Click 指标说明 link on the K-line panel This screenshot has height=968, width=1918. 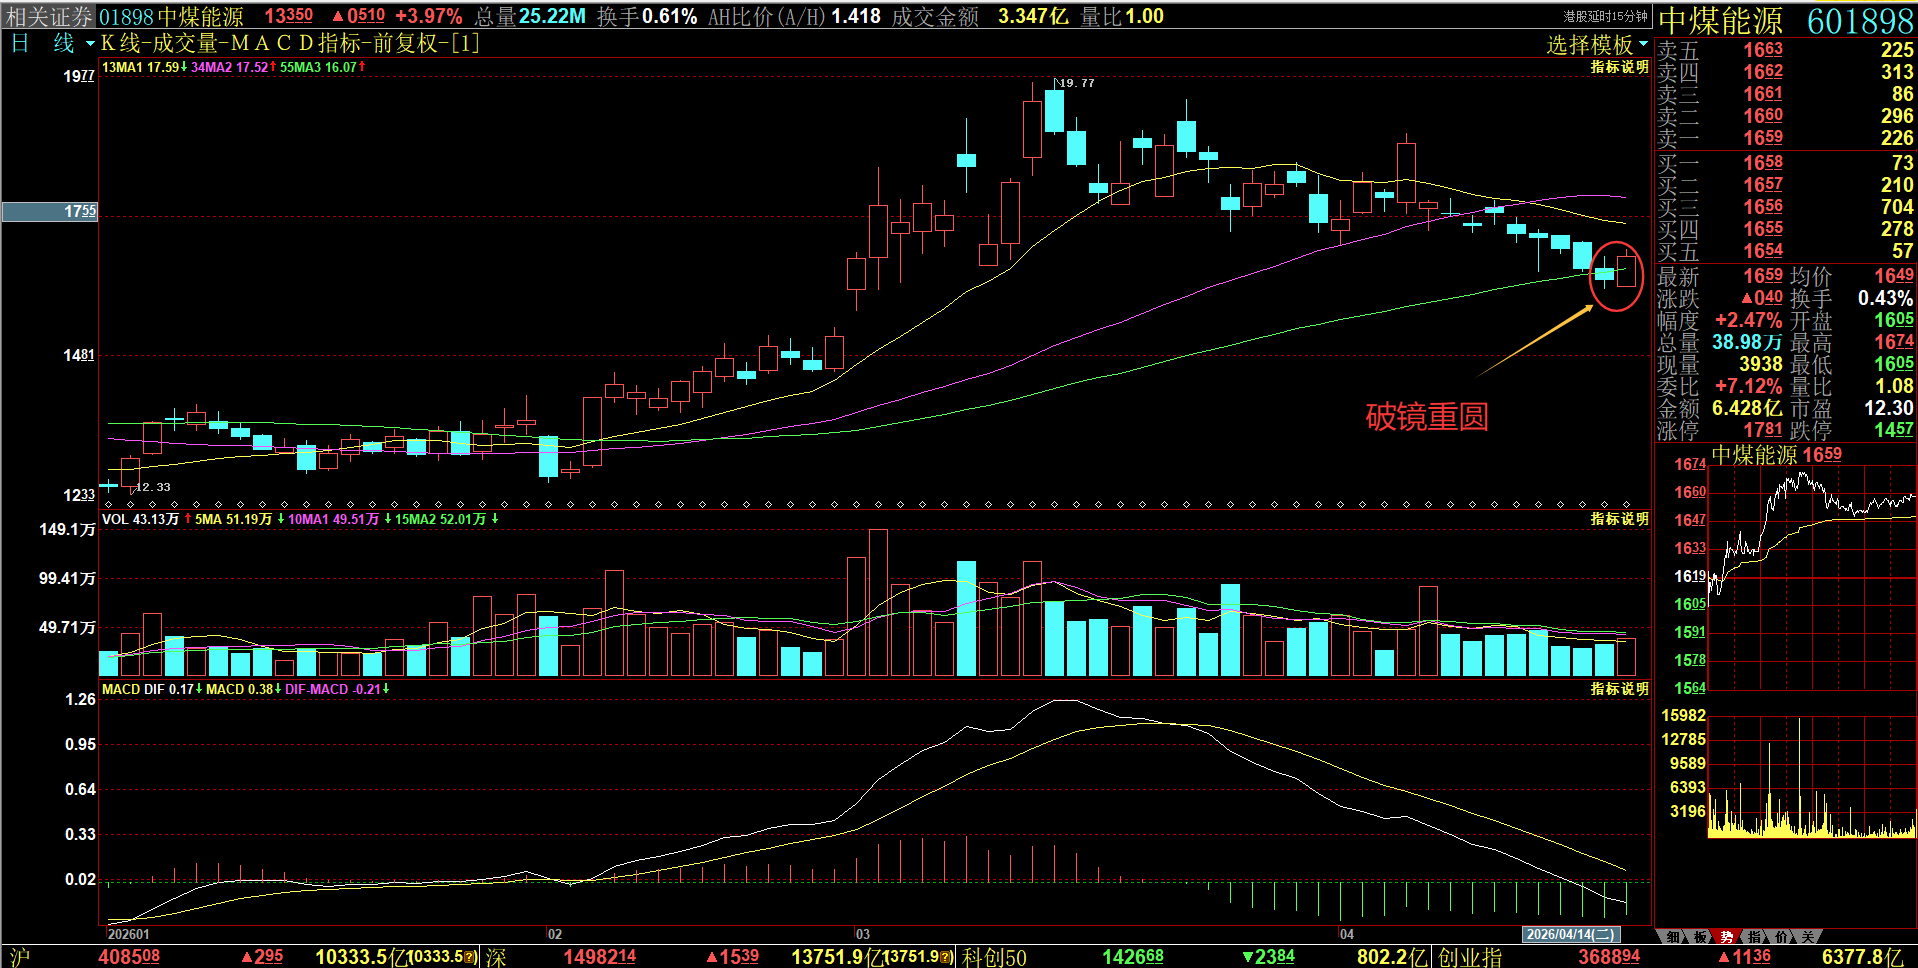(x=1620, y=67)
